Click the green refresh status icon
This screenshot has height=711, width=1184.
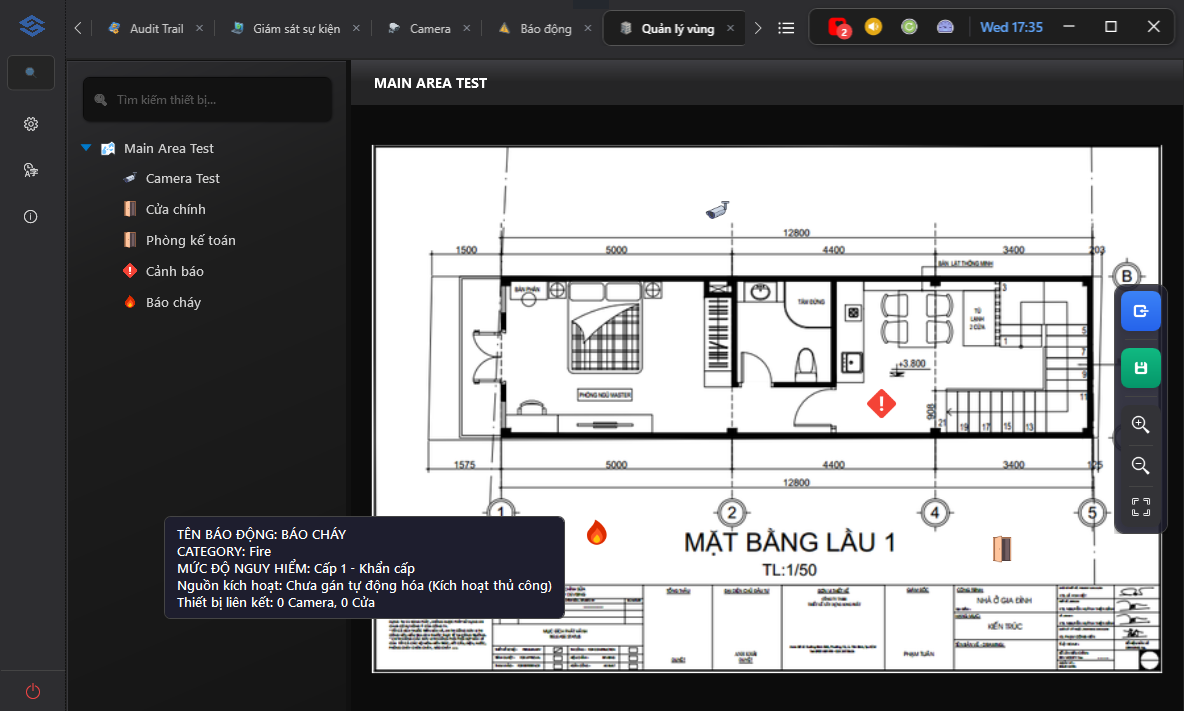click(909, 27)
